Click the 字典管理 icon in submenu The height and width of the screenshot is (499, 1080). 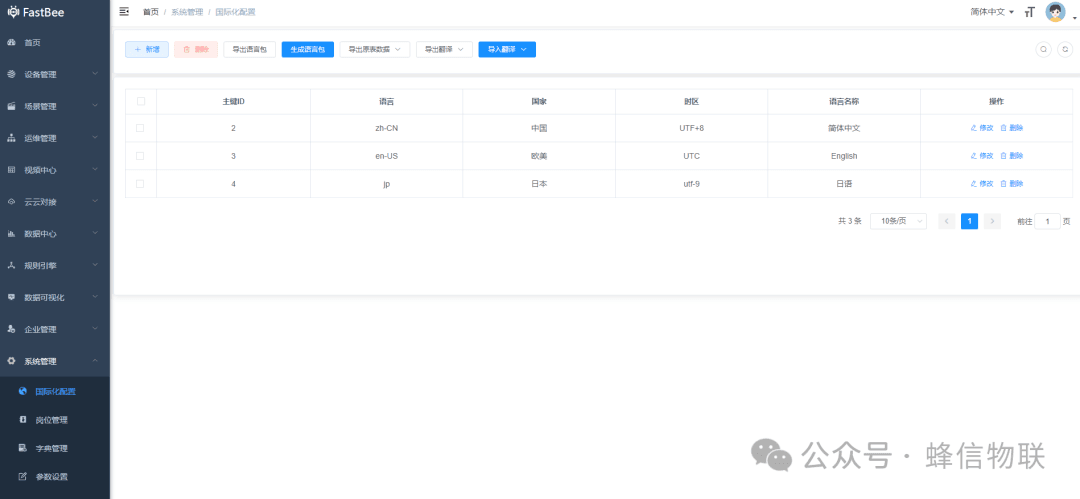[x=23, y=448]
